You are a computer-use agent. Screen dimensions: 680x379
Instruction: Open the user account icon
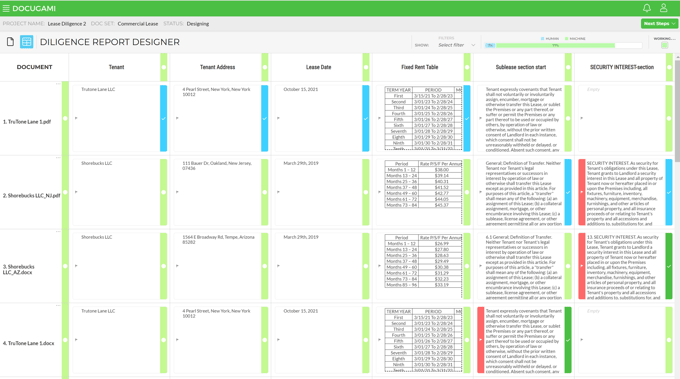(x=664, y=8)
